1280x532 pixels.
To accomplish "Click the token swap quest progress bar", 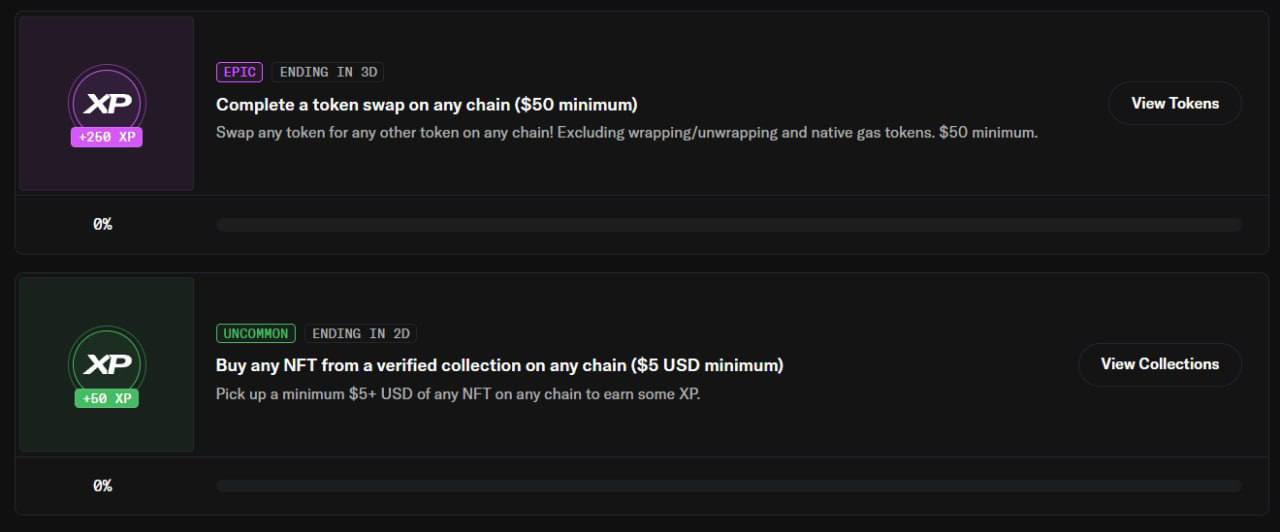I will point(729,225).
